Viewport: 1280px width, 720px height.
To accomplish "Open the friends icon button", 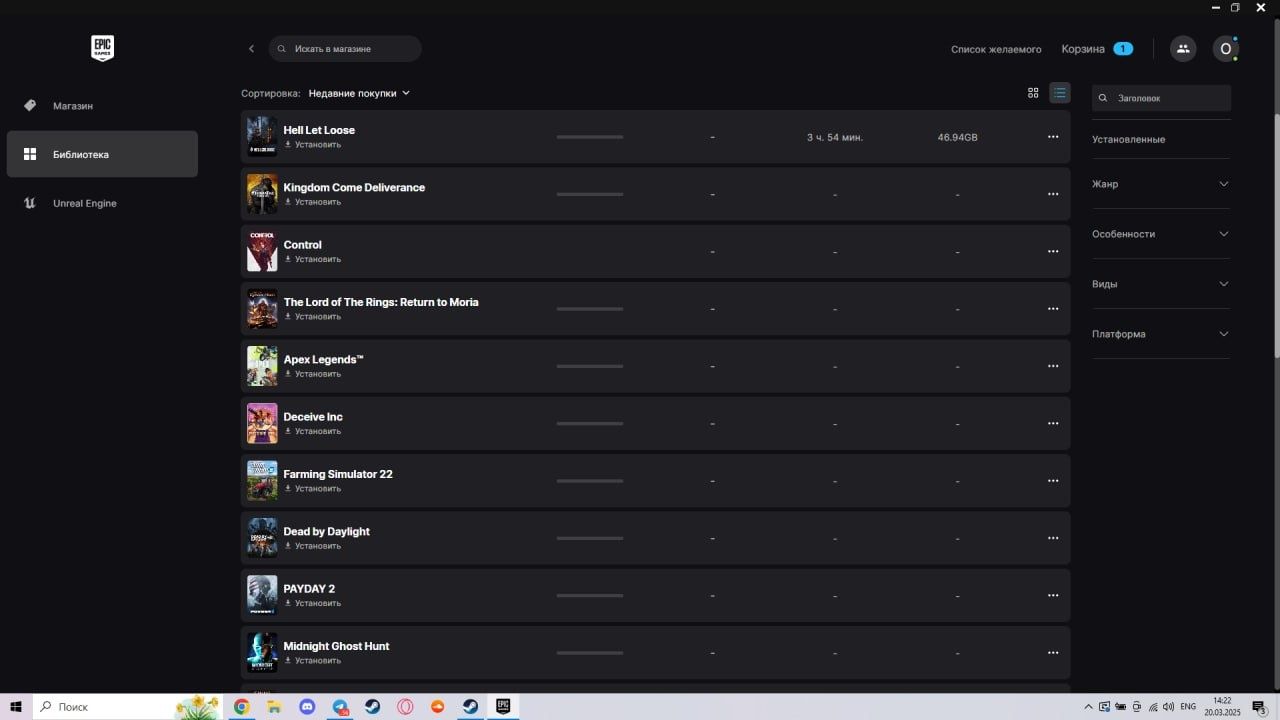I will click(x=1183, y=49).
